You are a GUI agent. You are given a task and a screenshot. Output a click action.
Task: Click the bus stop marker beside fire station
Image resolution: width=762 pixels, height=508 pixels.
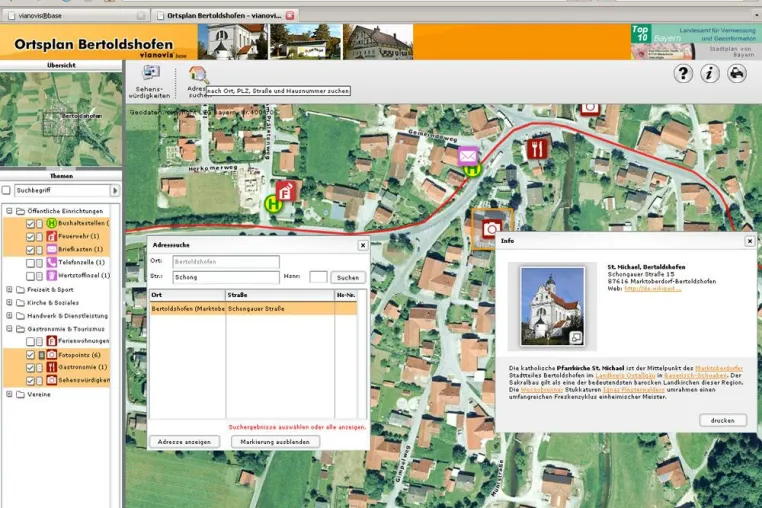273,204
